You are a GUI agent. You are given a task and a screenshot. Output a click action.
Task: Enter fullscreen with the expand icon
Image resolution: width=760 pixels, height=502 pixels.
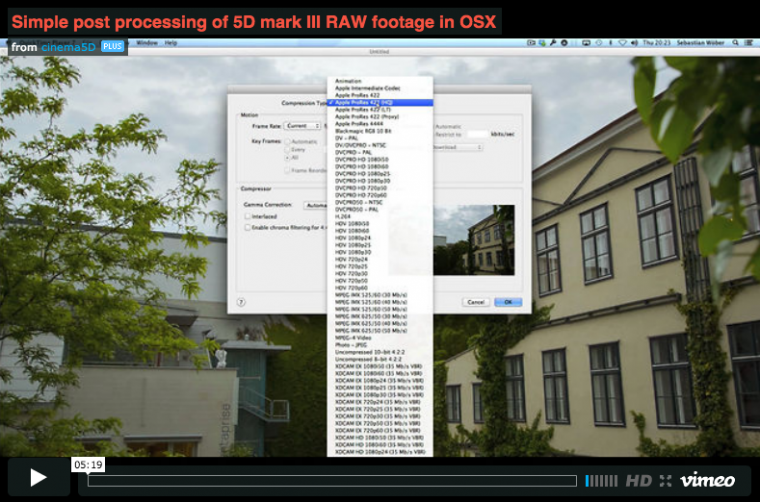[665, 481]
